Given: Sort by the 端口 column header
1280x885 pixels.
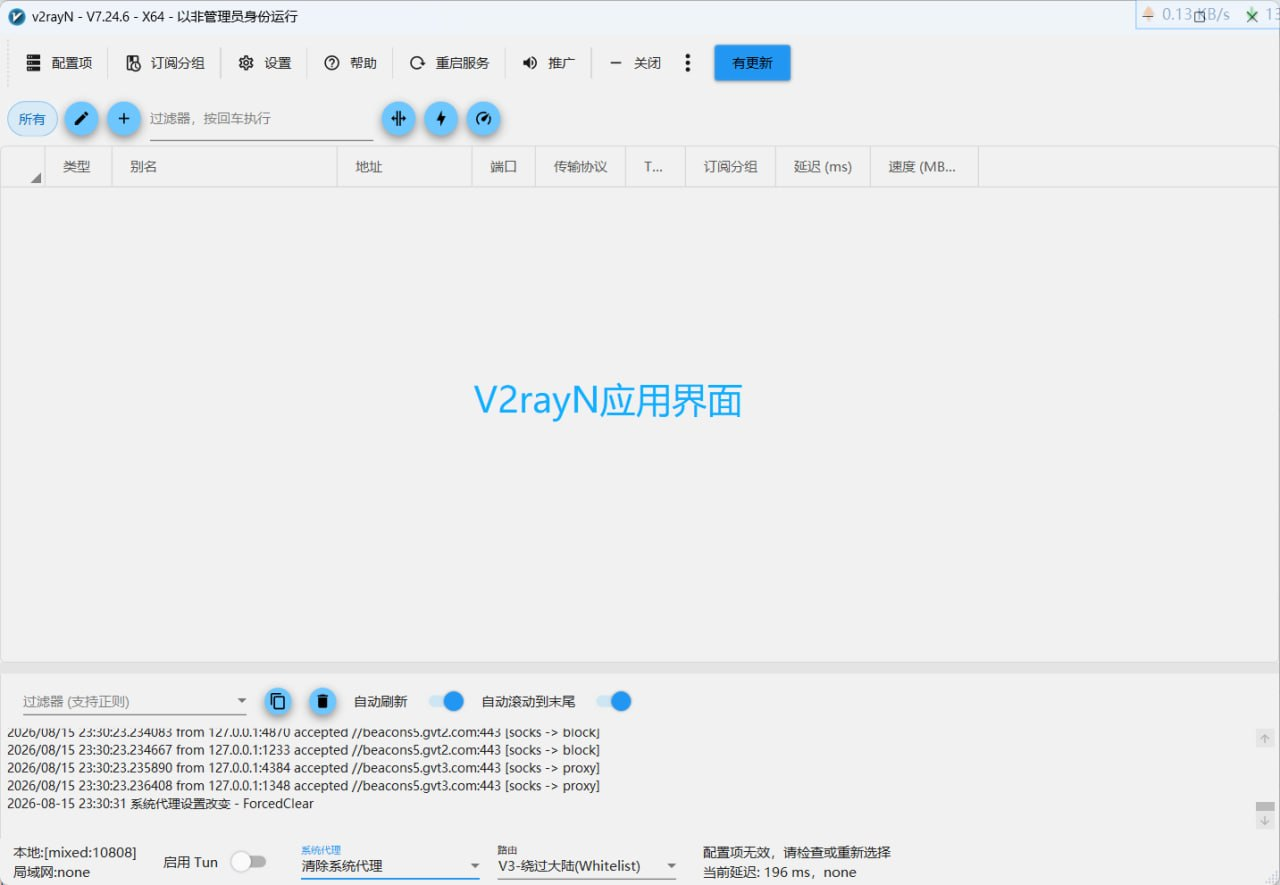Looking at the screenshot, I should [x=504, y=167].
